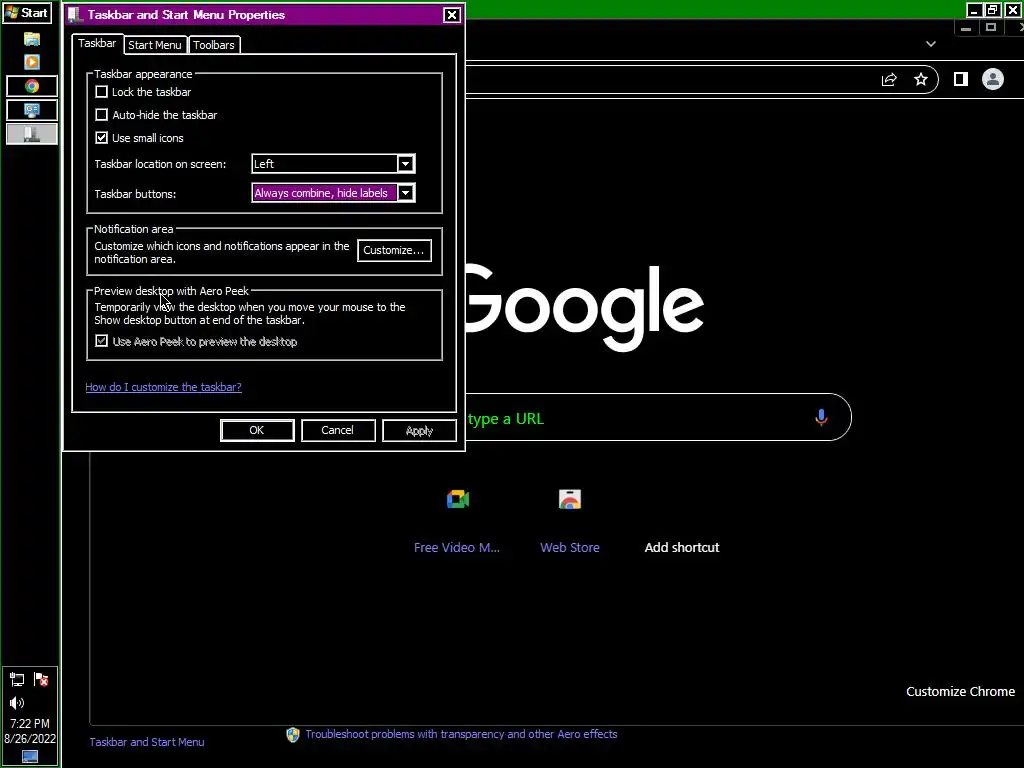Image resolution: width=1024 pixels, height=768 pixels.
Task: Switch to the Start Menu tab
Action: [x=155, y=45]
